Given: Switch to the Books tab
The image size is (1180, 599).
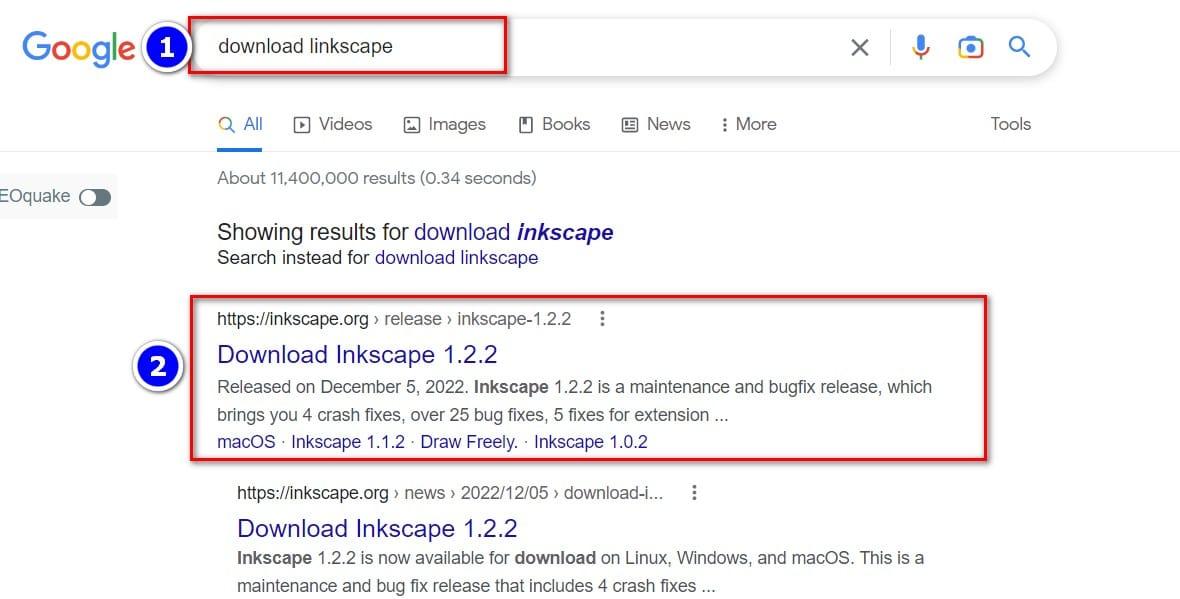Looking at the screenshot, I should (554, 124).
